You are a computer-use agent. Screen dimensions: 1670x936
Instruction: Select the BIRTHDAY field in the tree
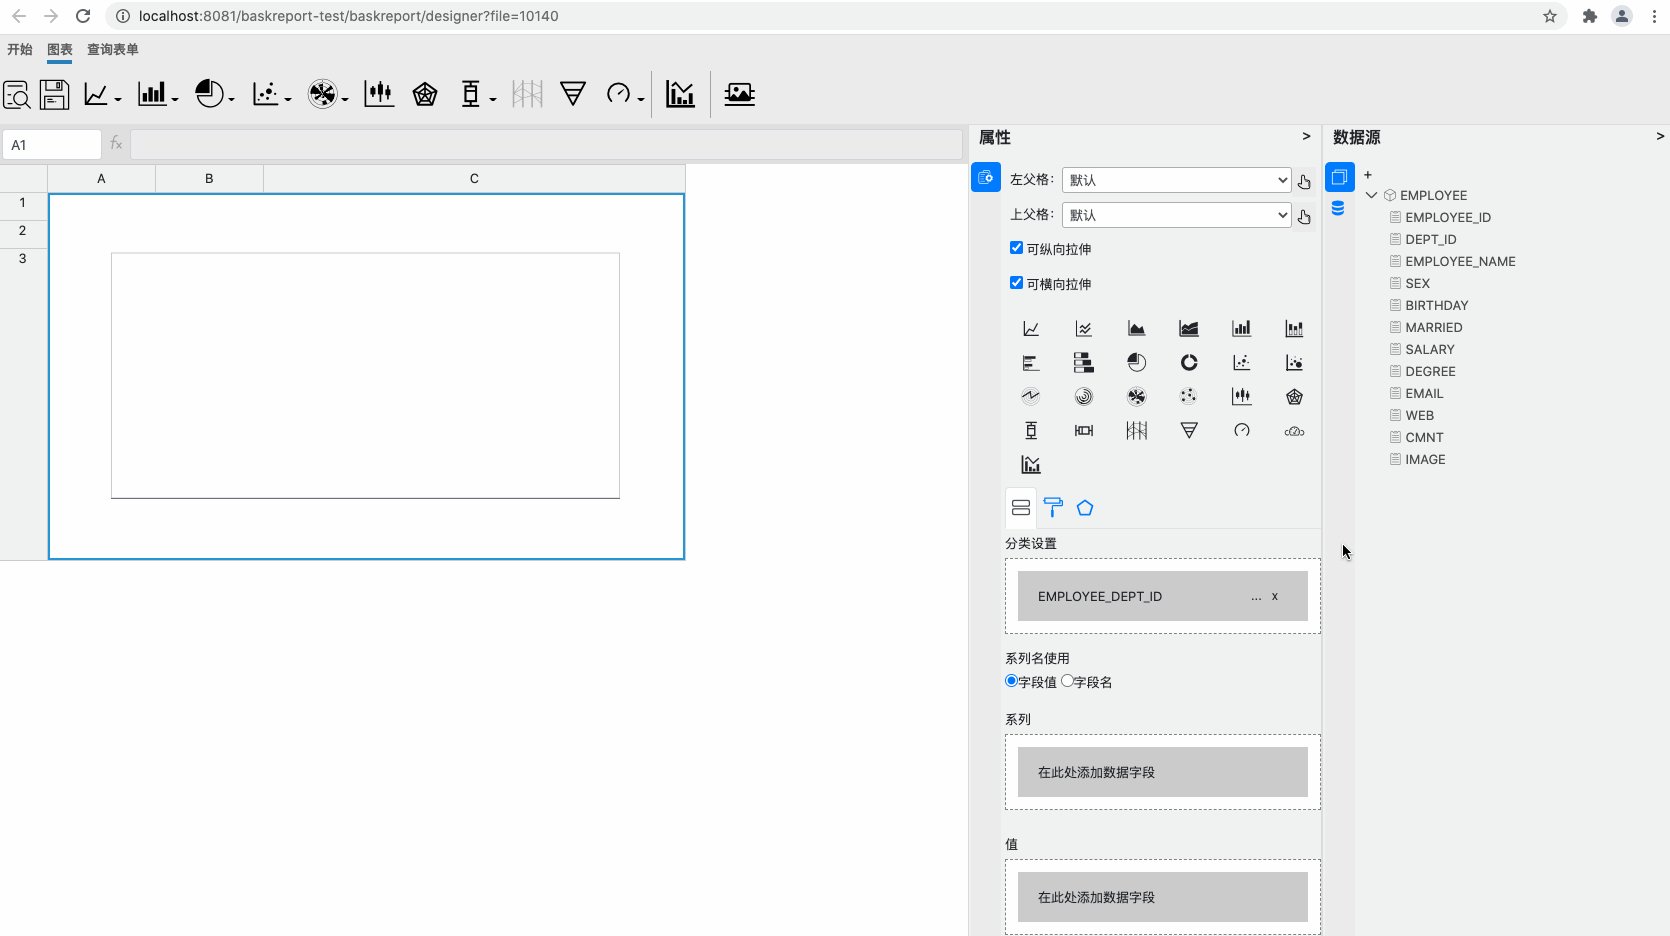tap(1437, 305)
